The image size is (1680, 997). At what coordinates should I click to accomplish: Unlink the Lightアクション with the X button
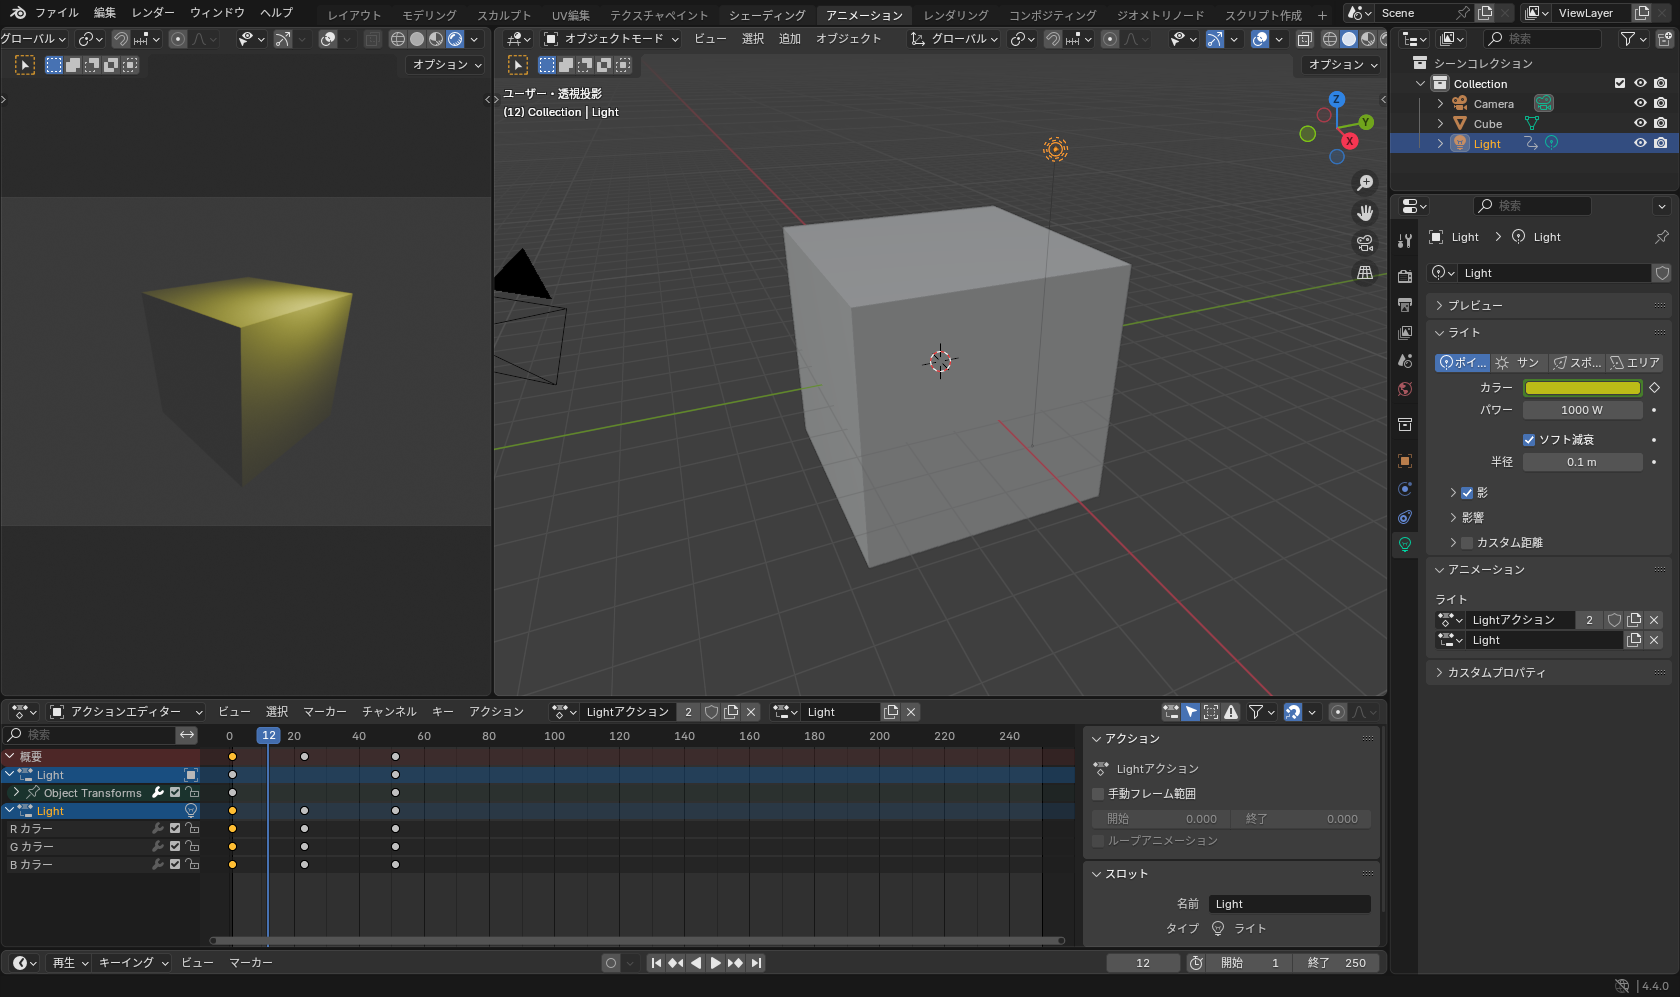(1652, 620)
